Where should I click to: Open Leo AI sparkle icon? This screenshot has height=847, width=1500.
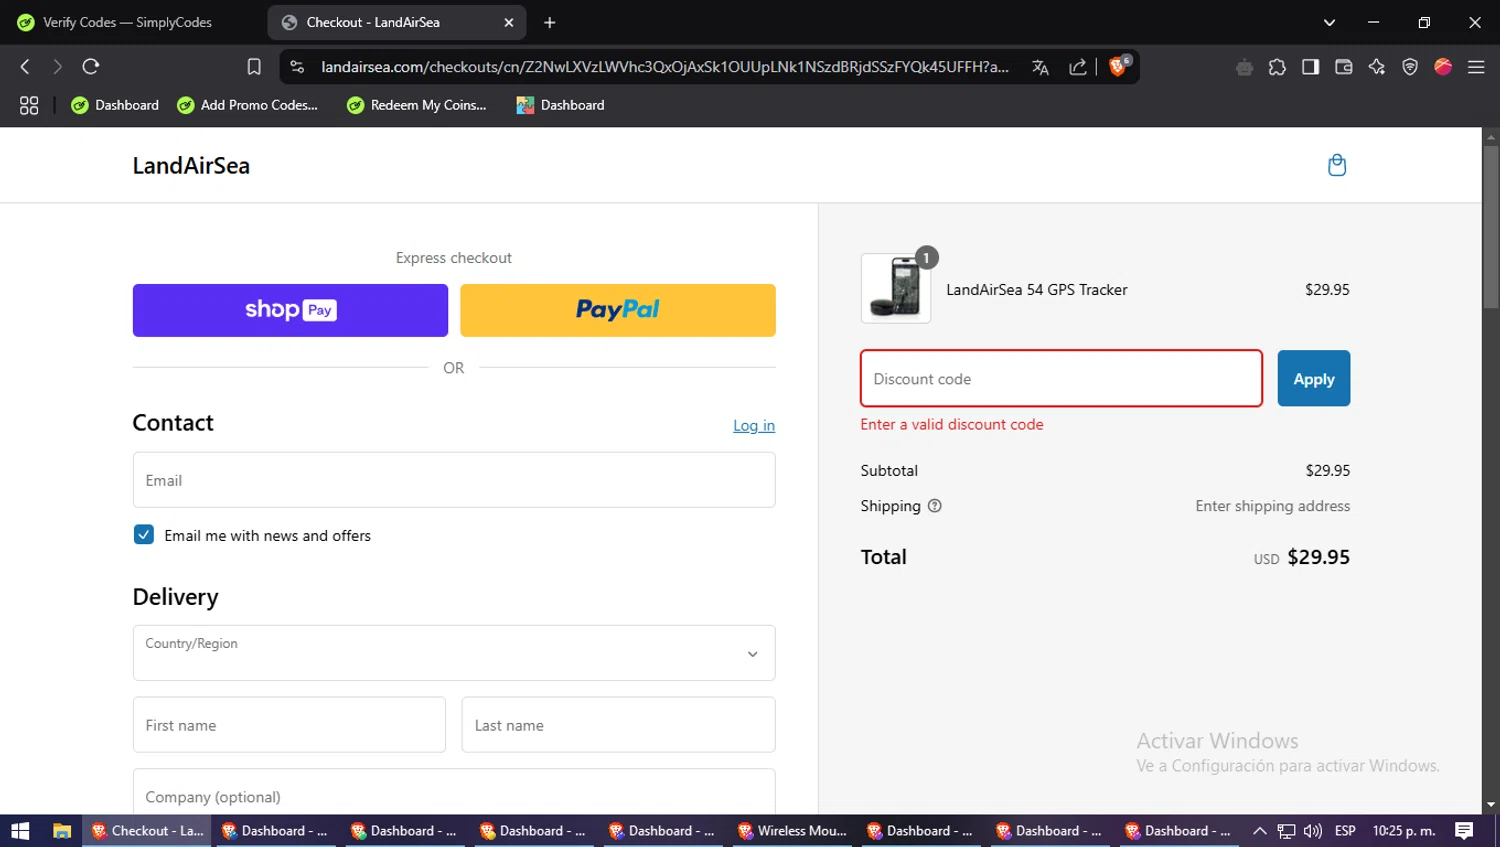point(1377,67)
